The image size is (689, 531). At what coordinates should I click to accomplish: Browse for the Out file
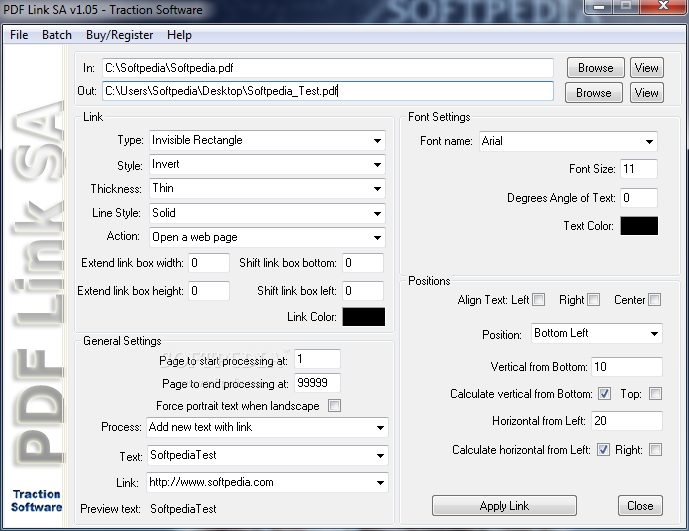(594, 93)
